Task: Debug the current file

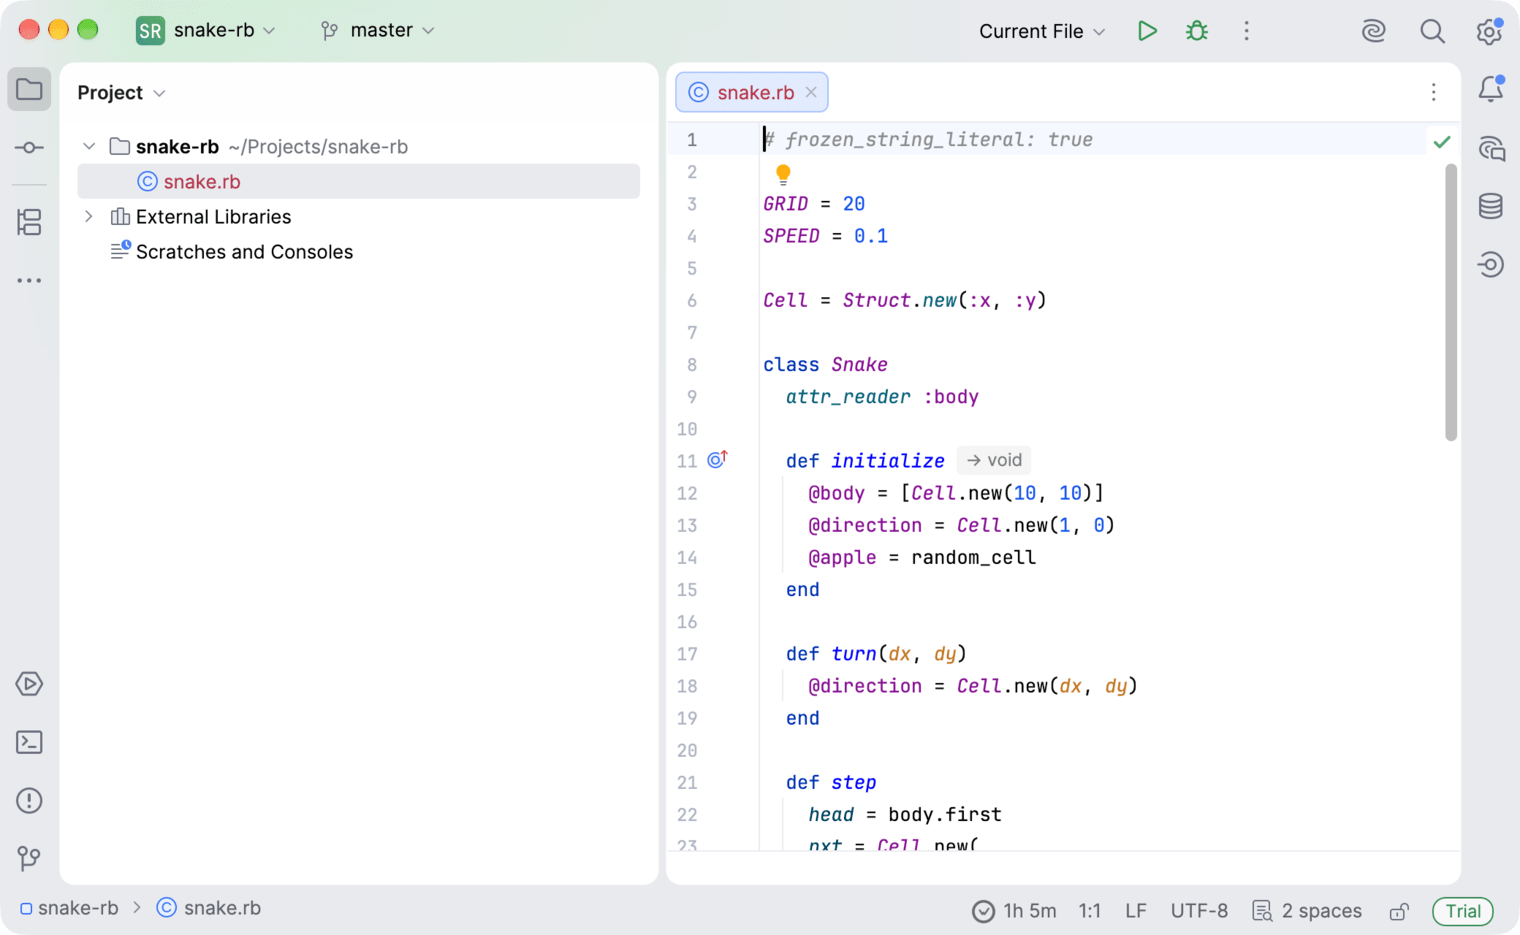Action: pos(1197,31)
